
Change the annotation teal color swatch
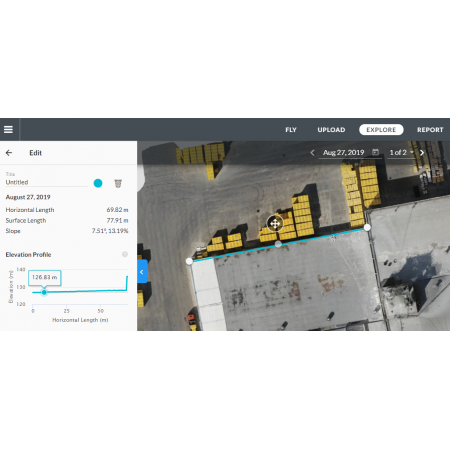[98, 183]
